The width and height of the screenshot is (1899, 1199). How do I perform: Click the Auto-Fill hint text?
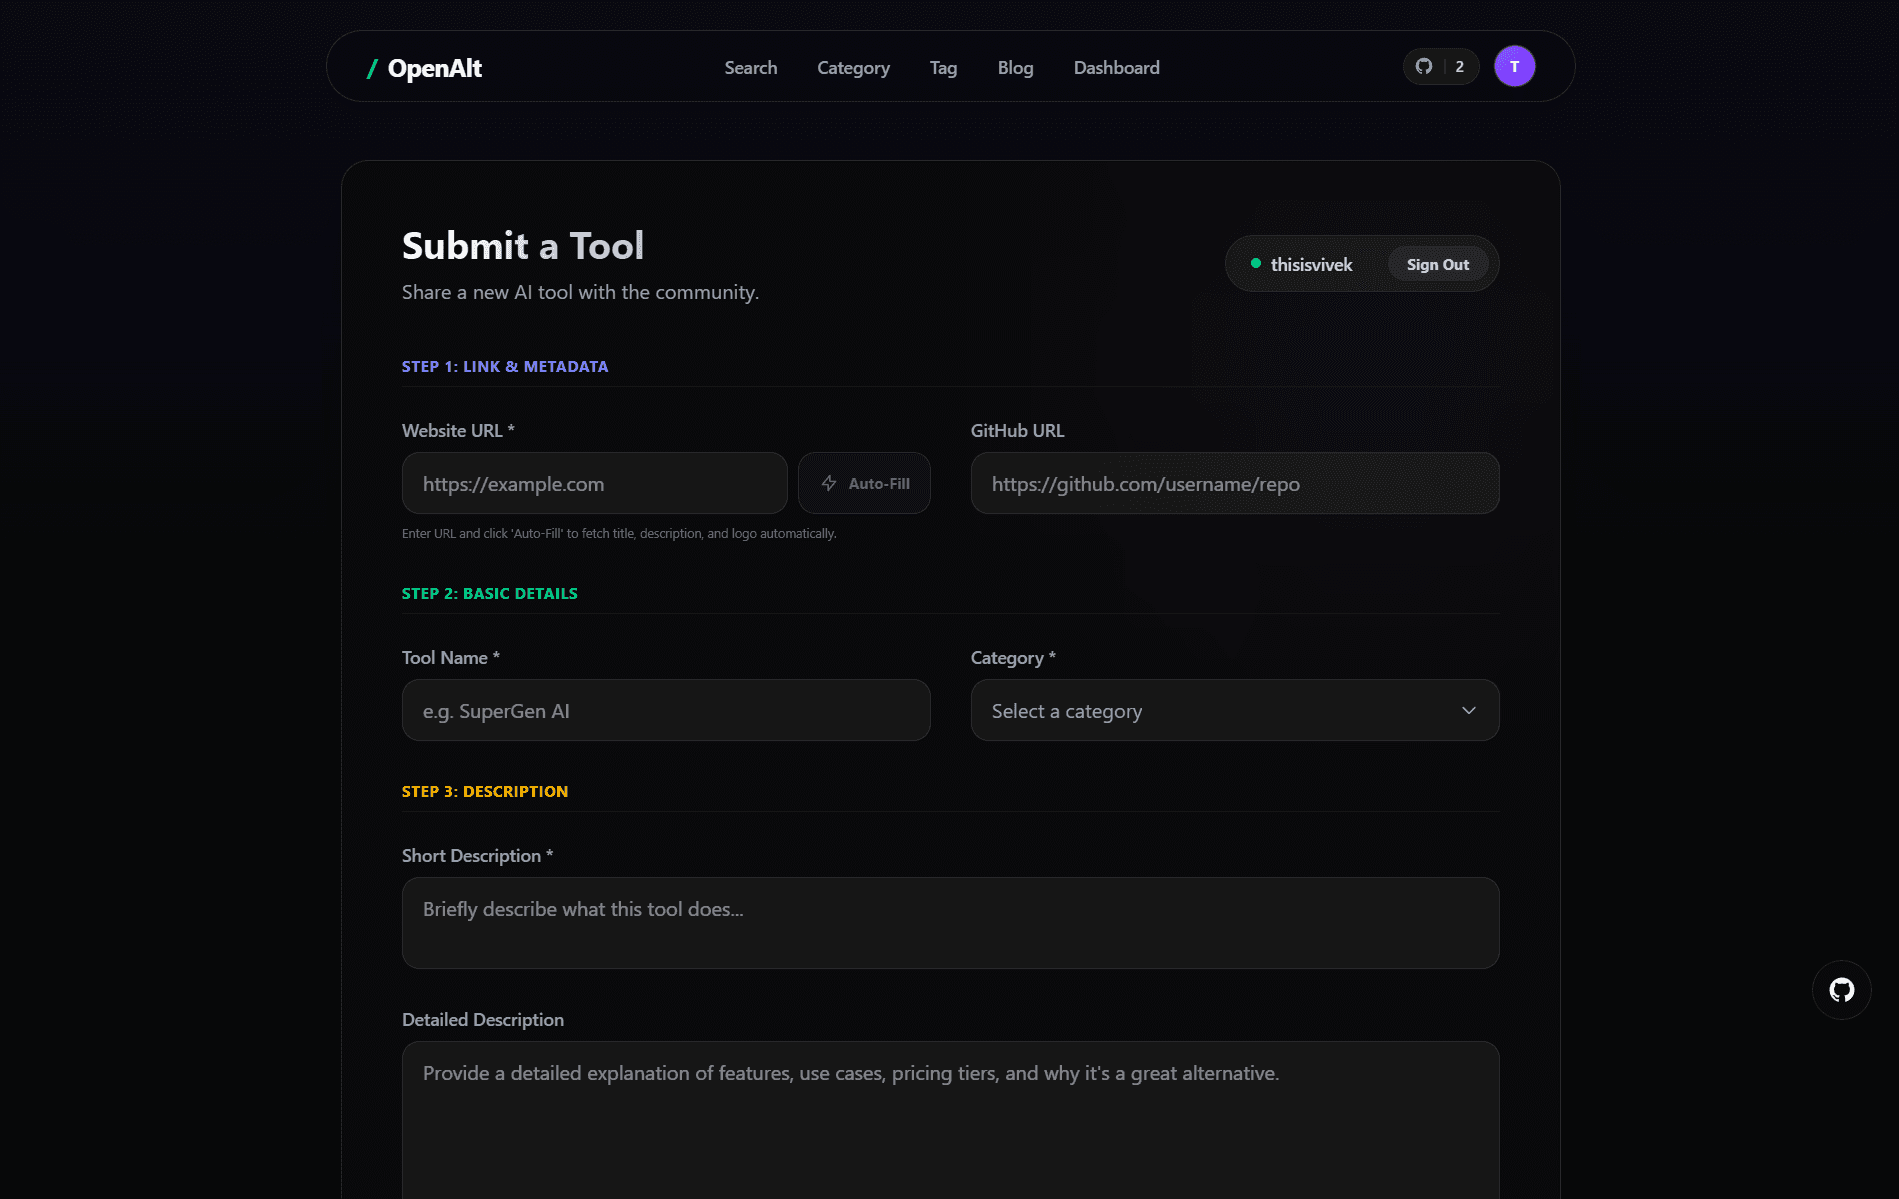(x=619, y=533)
